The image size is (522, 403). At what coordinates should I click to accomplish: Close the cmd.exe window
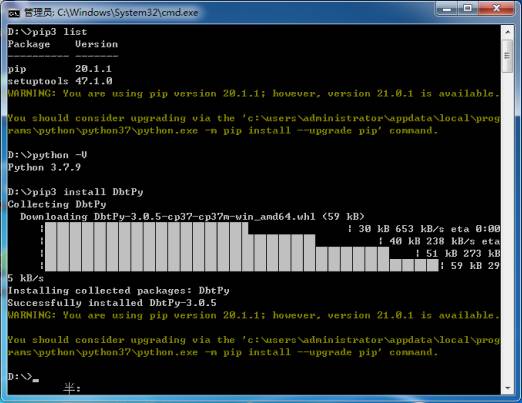click(496, 9)
